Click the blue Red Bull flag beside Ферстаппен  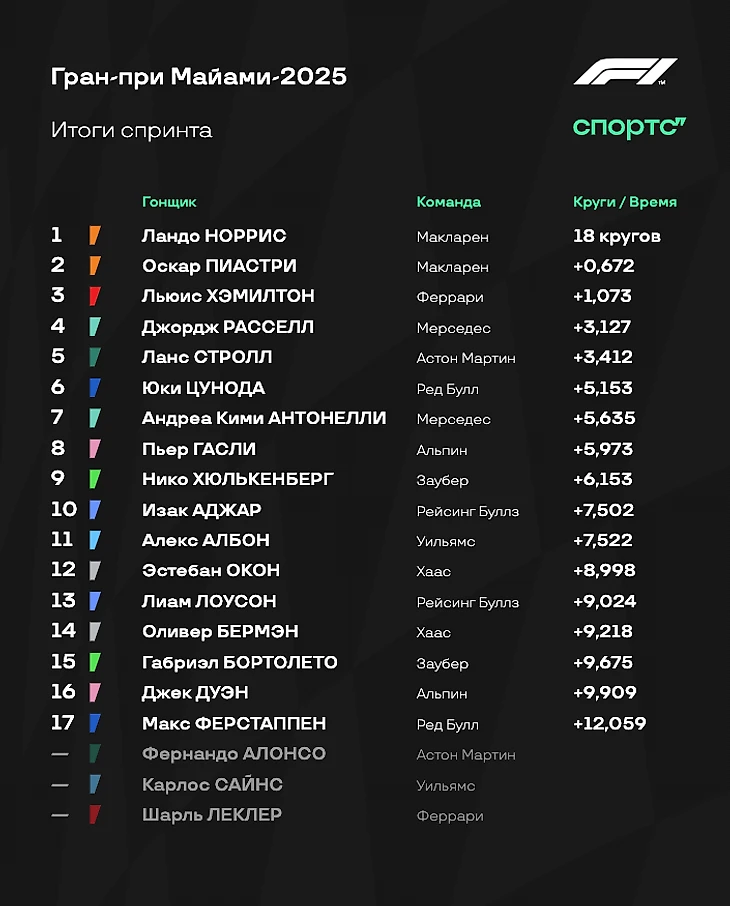tap(94, 723)
